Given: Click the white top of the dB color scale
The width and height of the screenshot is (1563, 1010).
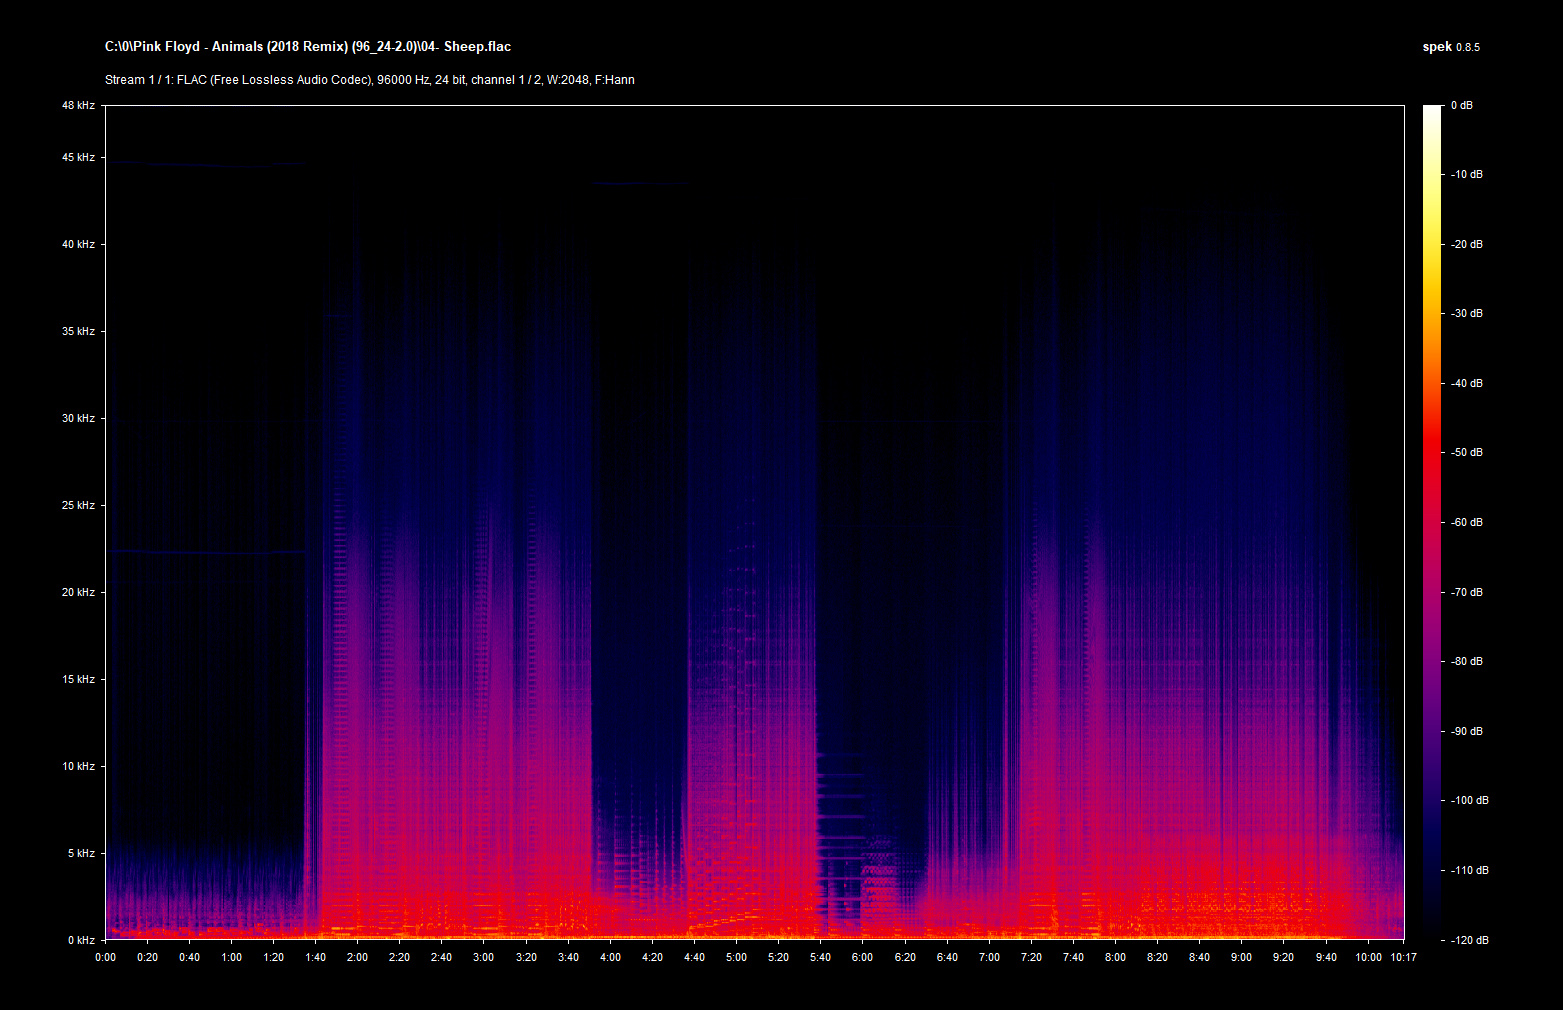Looking at the screenshot, I should tap(1432, 112).
